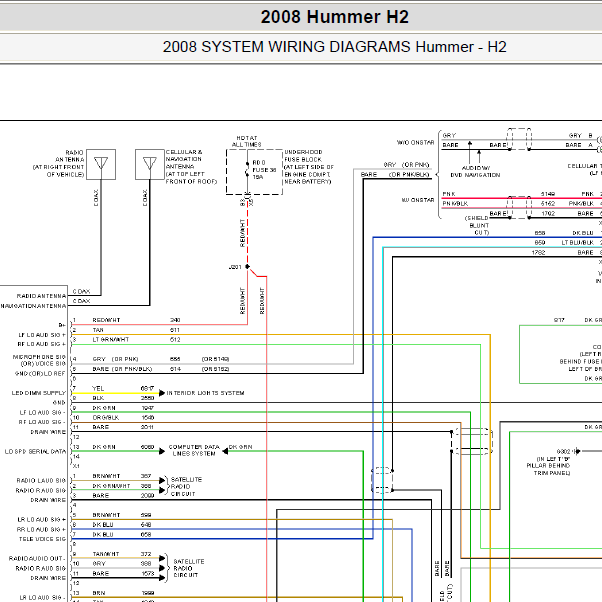Image resolution: width=602 pixels, height=602 pixels.
Task: Click "(IN LEFT 'B' PILLAR BEHIND TRIM PANEL)" note
Action: pos(548,466)
